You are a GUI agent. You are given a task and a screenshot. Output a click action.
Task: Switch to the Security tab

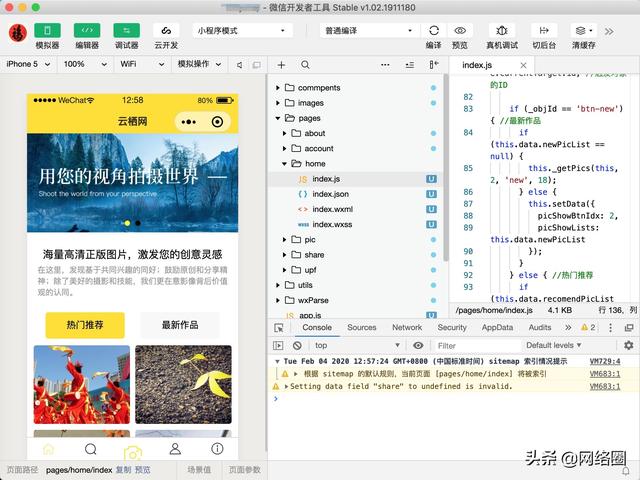pyautogui.click(x=452, y=327)
